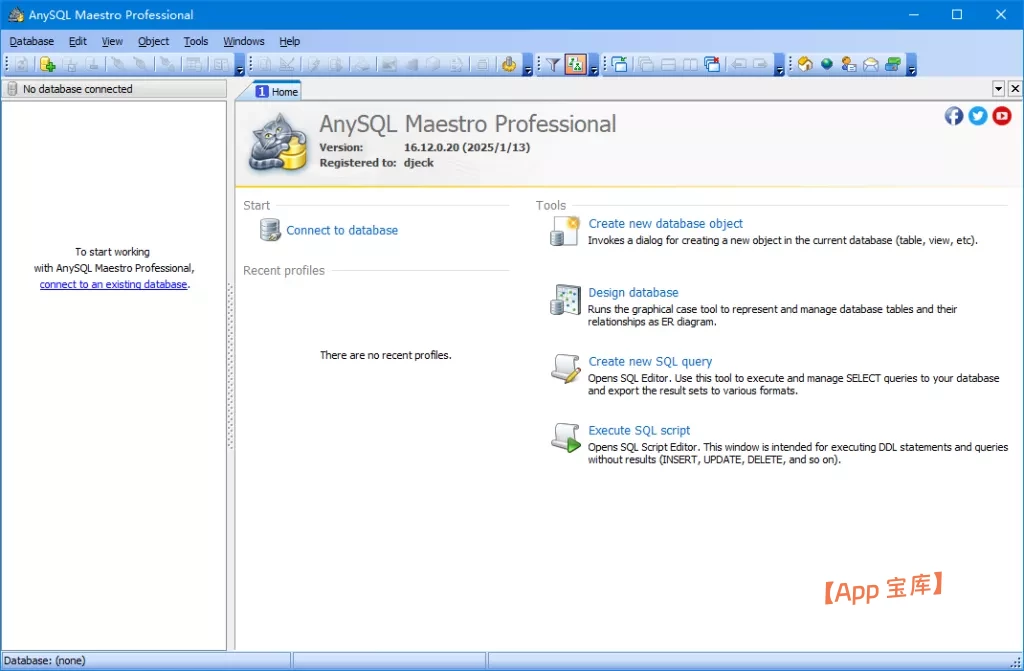Expand the filter toolbar options arrow

pos(594,68)
